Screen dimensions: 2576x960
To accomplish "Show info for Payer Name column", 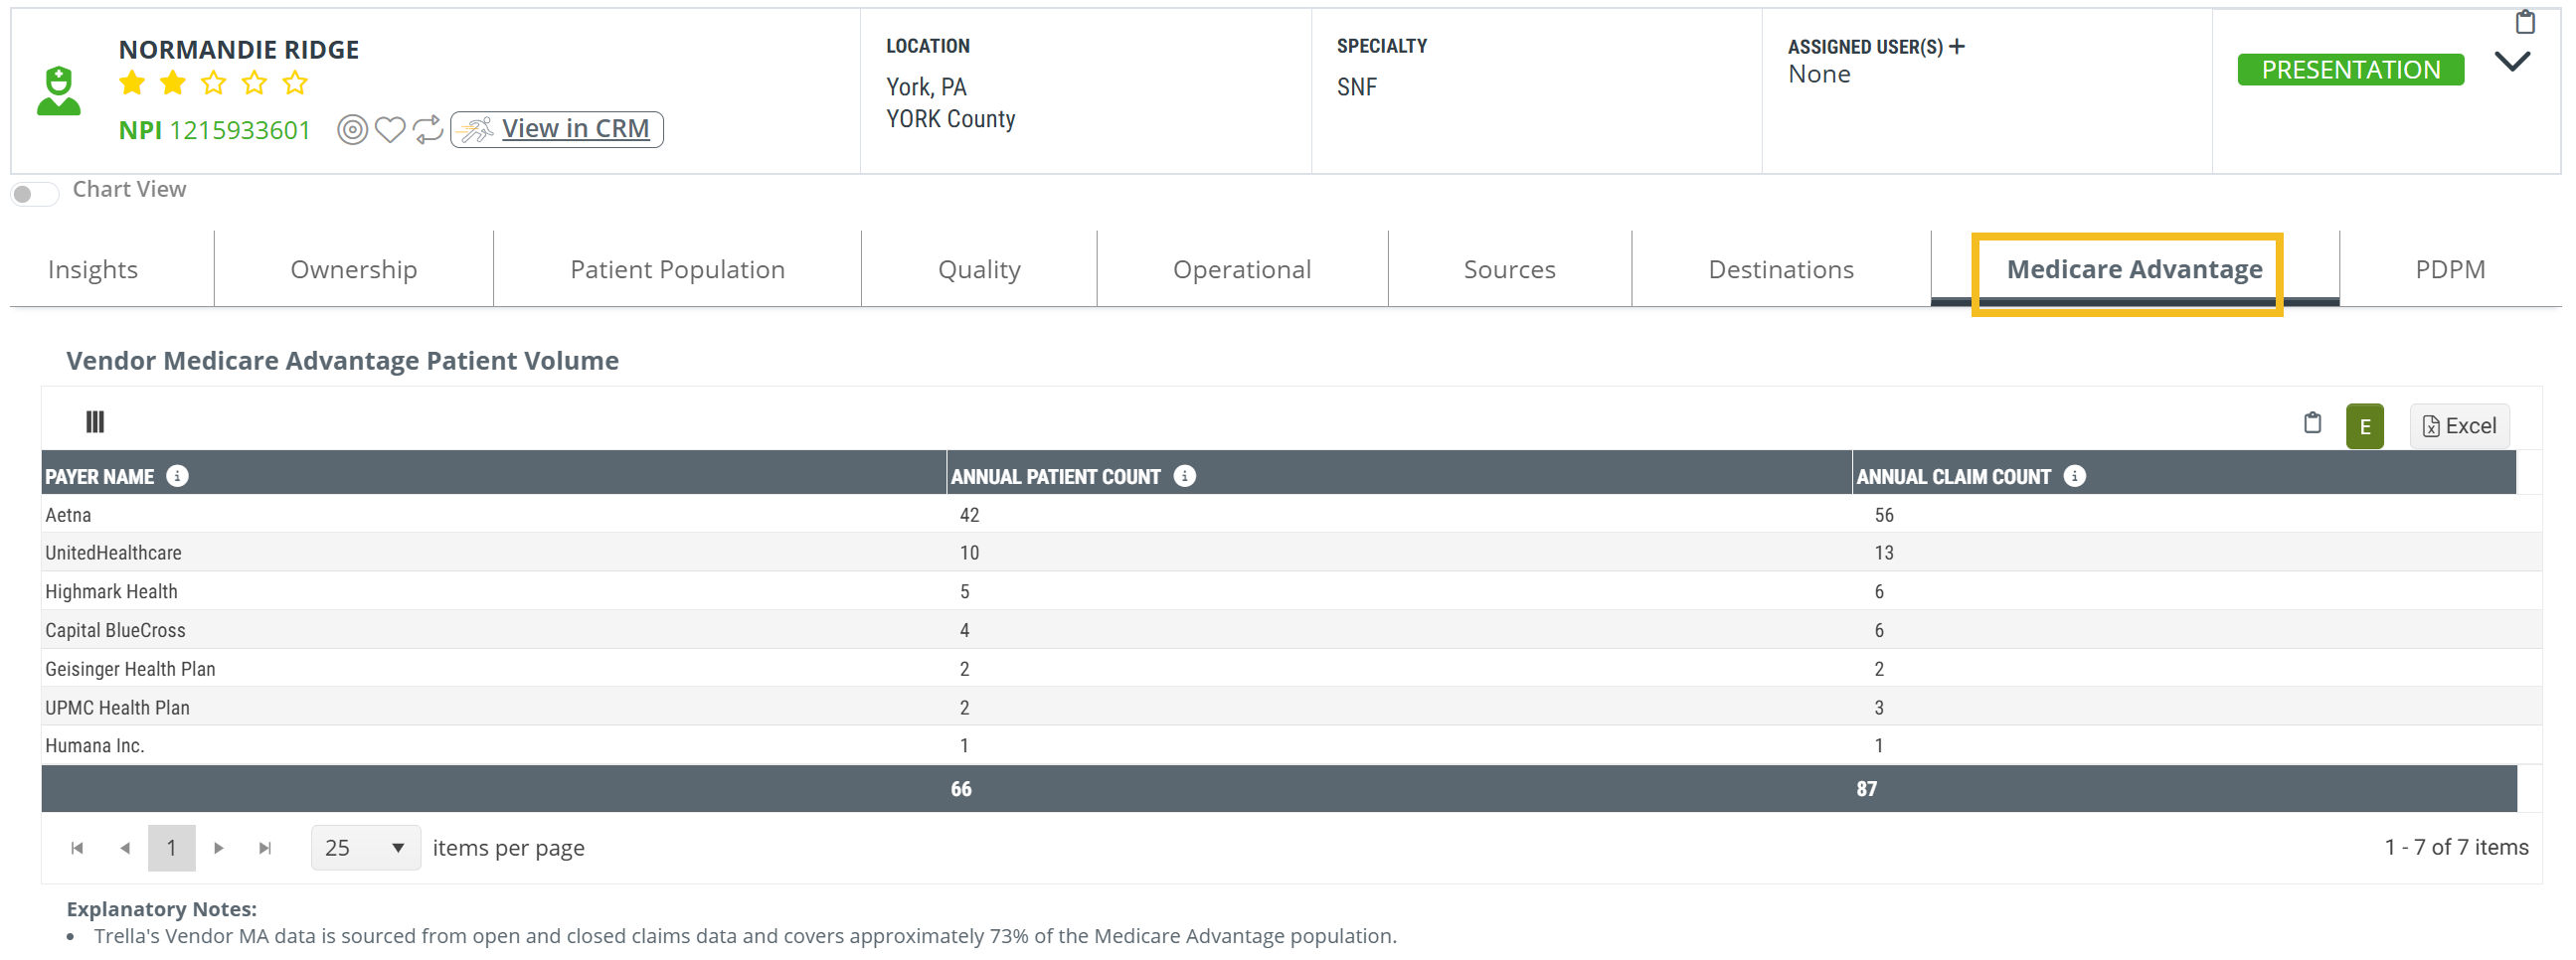I will [177, 476].
